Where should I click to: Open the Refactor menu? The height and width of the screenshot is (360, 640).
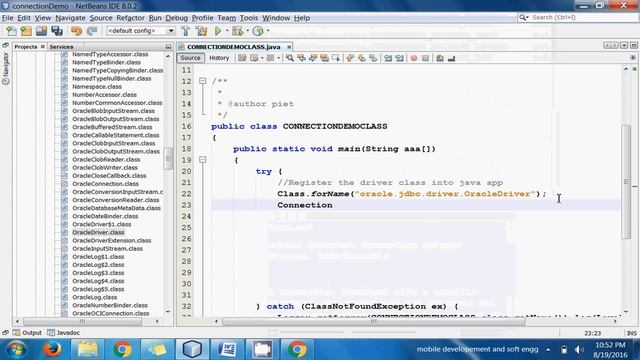point(130,18)
